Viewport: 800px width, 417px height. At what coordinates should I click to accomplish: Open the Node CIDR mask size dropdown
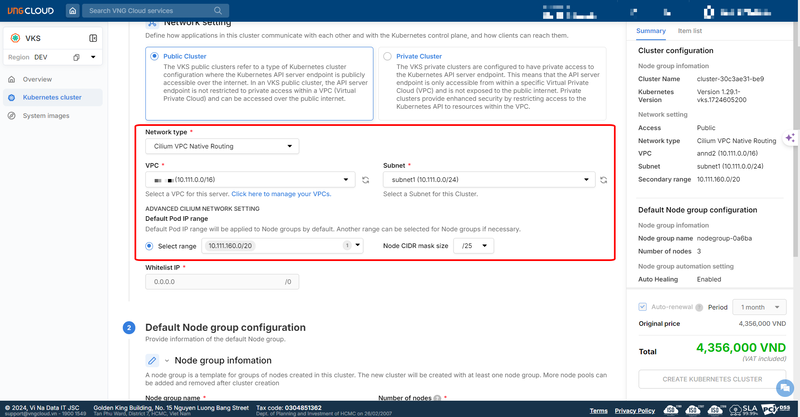(x=477, y=245)
